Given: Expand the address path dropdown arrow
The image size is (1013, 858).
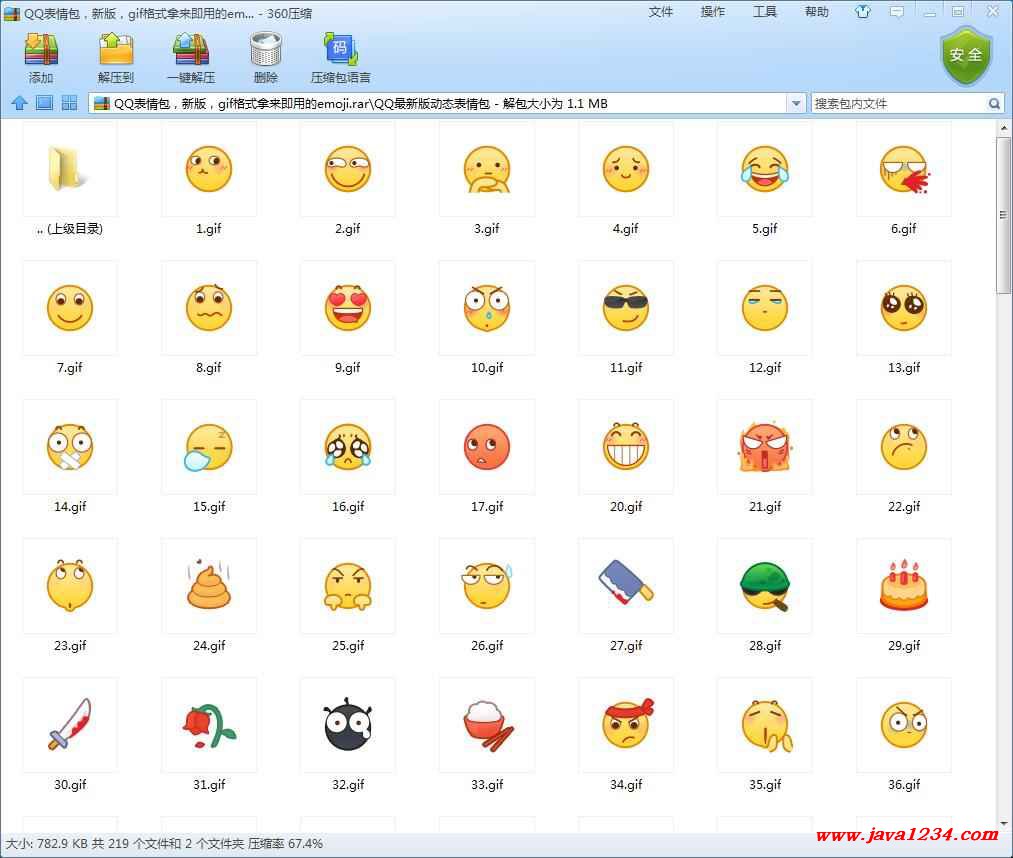Looking at the screenshot, I should click(796, 103).
